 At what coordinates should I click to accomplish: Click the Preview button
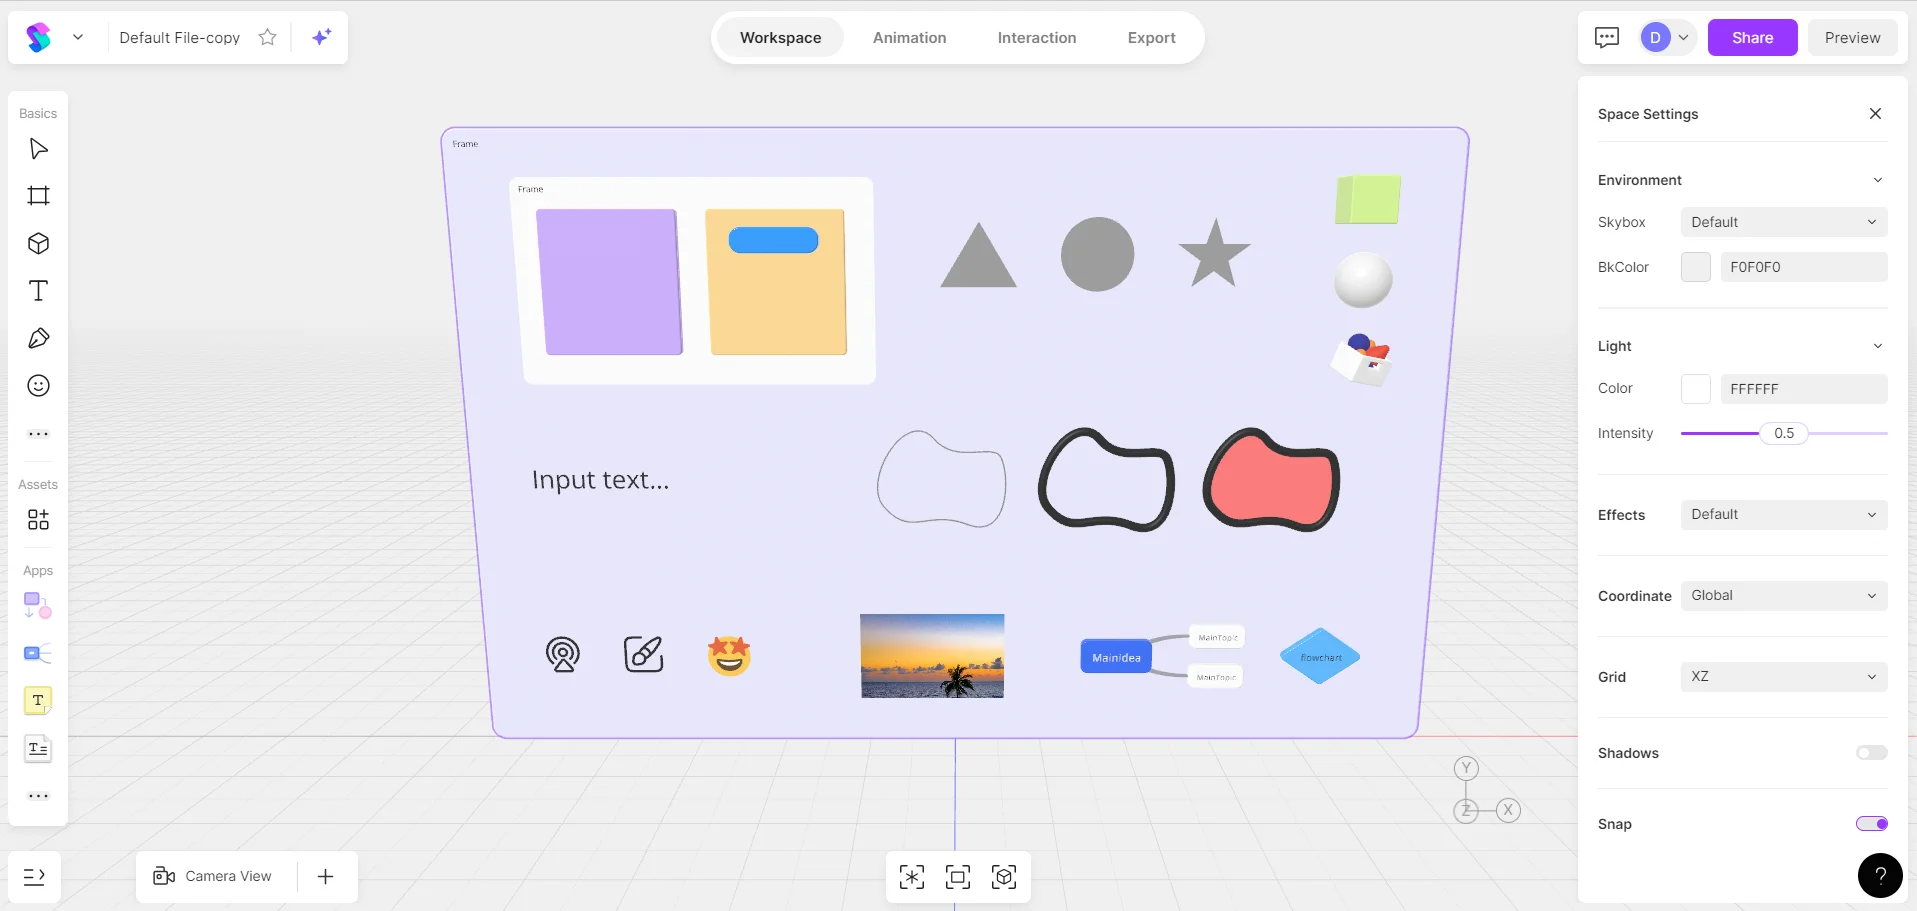pyautogui.click(x=1852, y=38)
